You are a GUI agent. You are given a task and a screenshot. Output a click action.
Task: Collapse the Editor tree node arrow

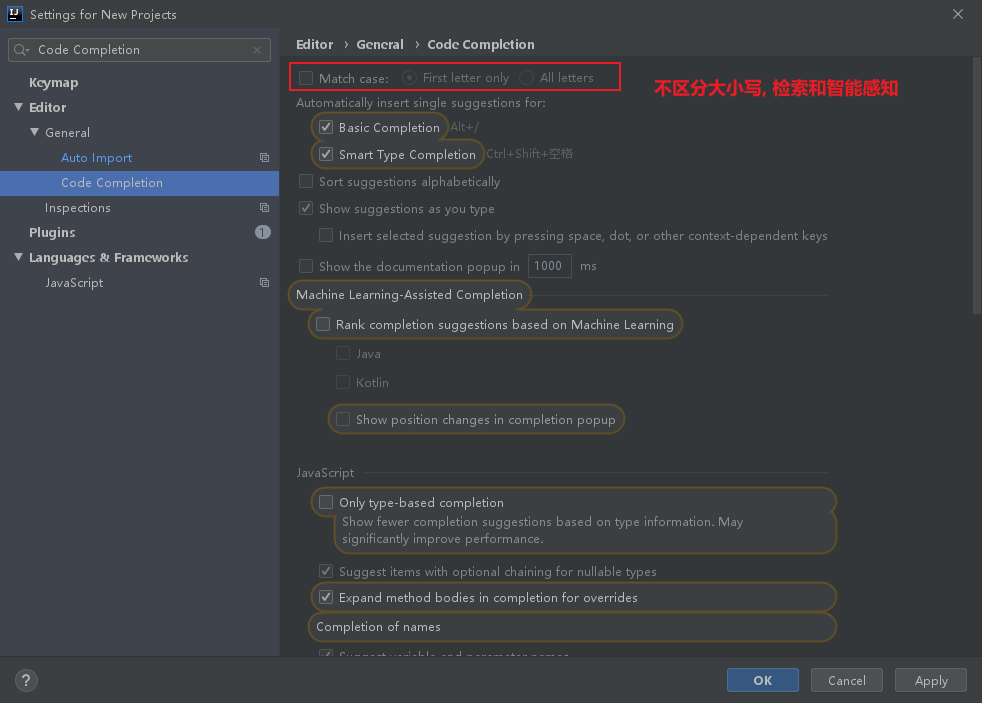point(19,107)
